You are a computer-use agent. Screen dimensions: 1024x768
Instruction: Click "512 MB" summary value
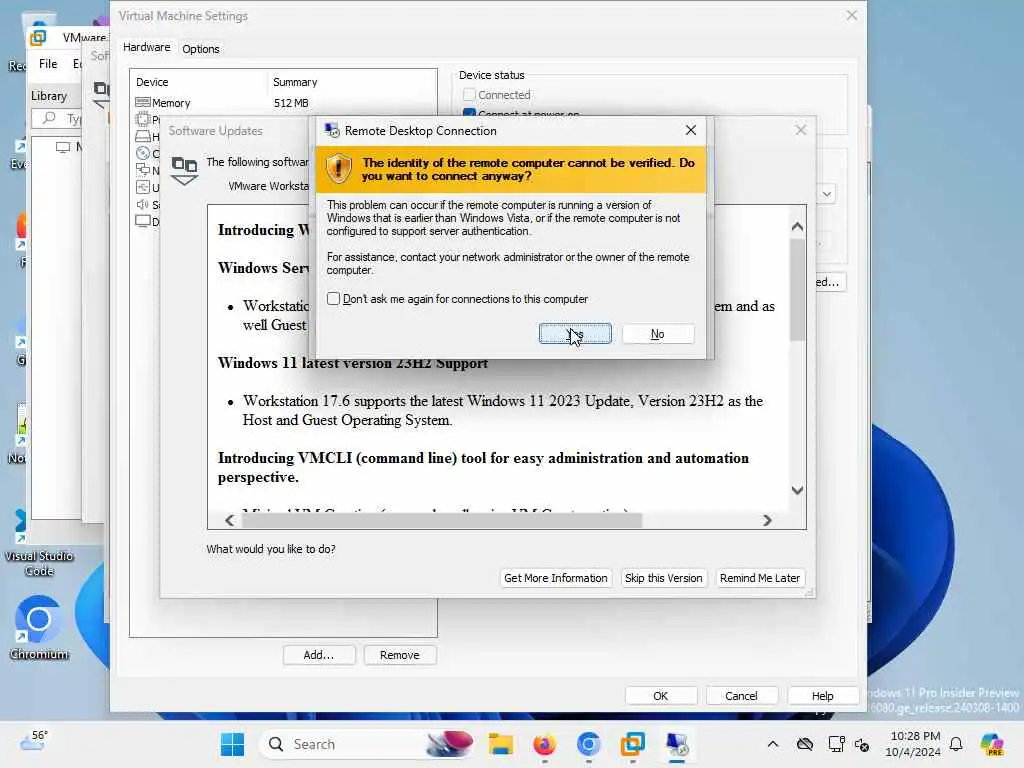click(x=291, y=103)
